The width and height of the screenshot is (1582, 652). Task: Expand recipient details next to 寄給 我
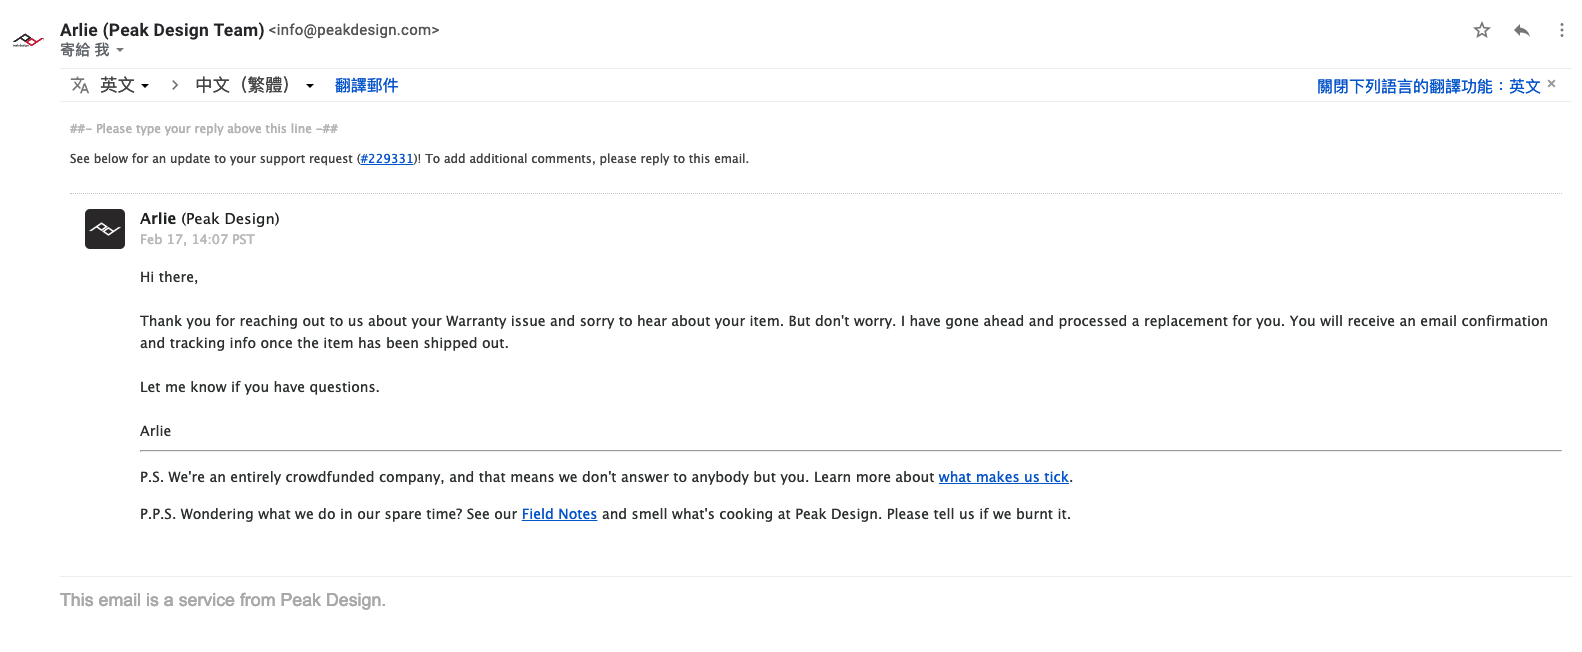(x=120, y=50)
